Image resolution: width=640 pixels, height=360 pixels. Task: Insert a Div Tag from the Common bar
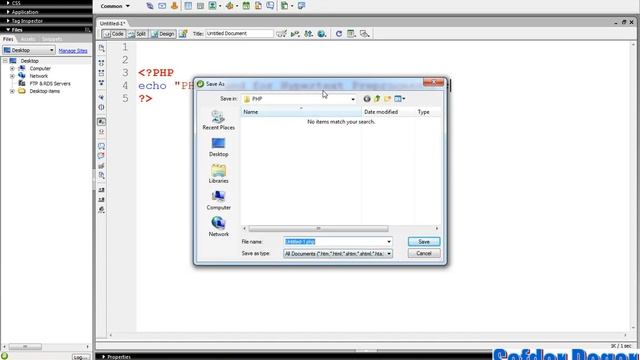pos(200,6)
